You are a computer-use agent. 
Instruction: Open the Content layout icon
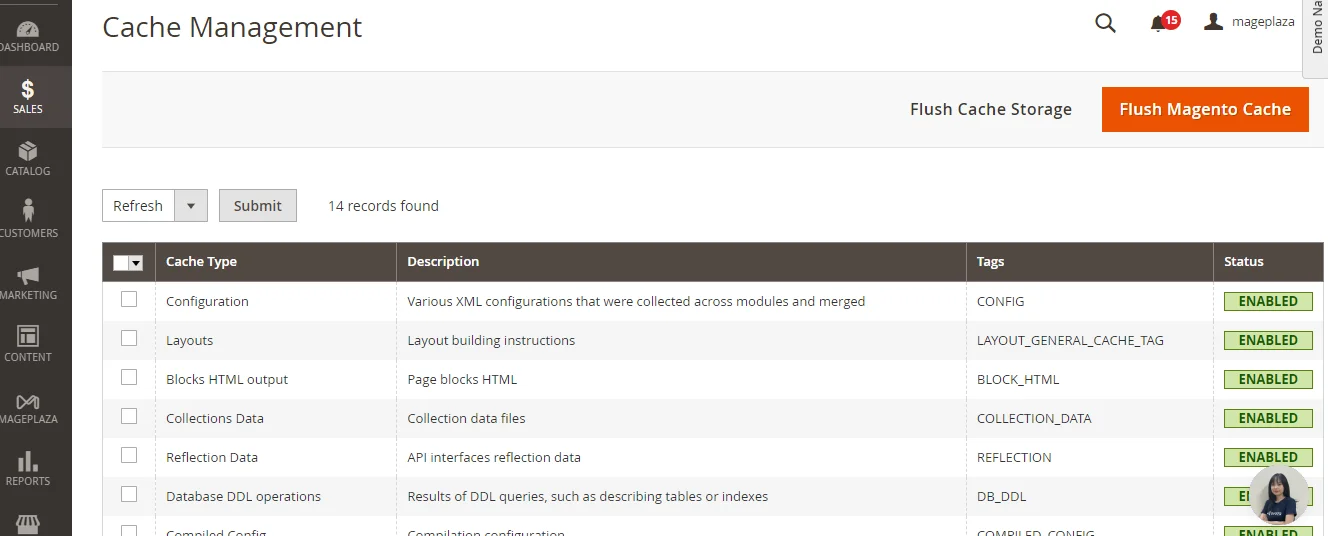point(28,344)
